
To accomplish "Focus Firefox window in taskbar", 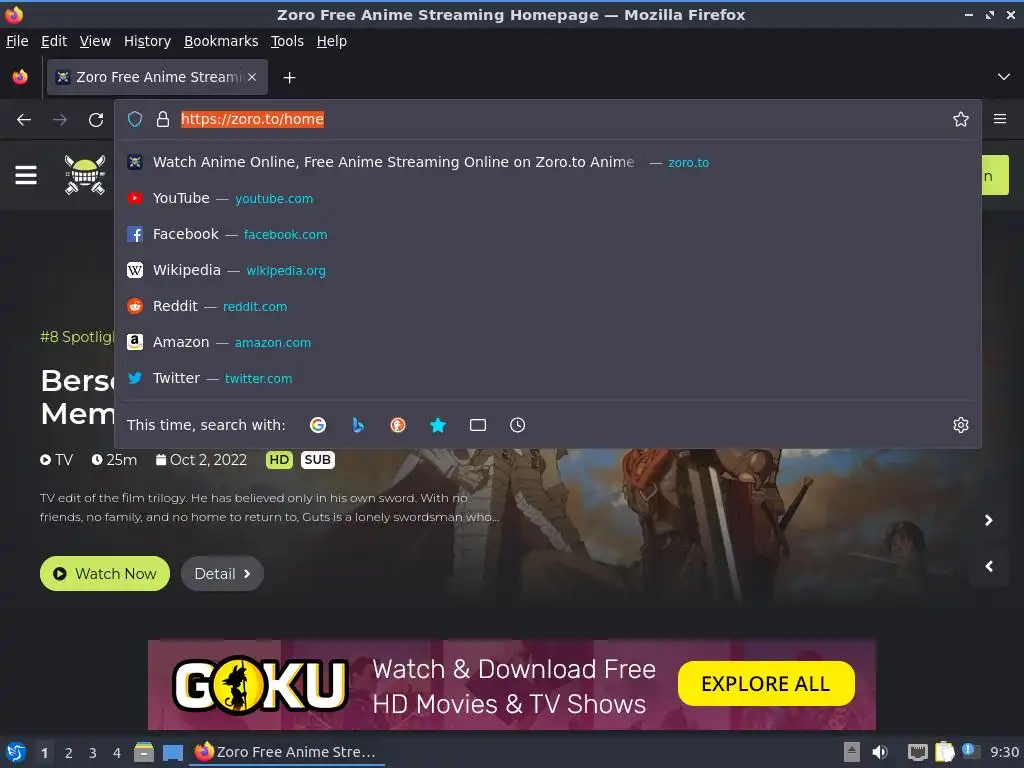I will 287,752.
